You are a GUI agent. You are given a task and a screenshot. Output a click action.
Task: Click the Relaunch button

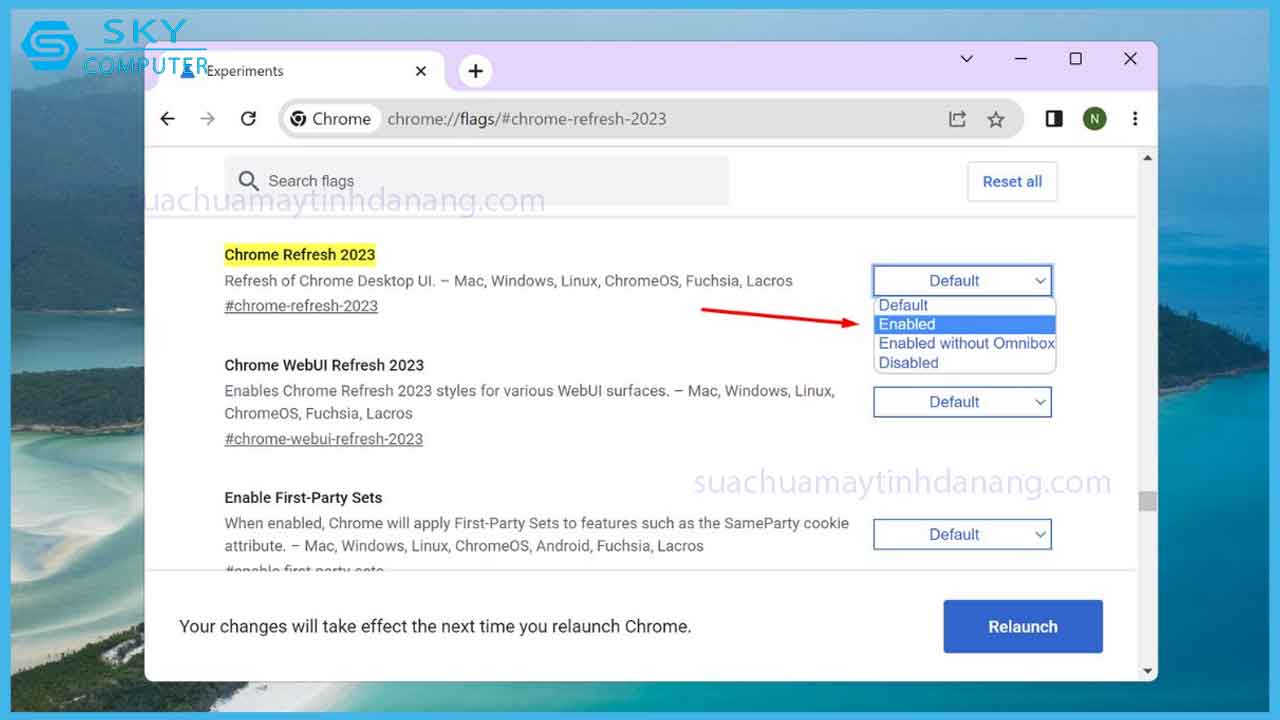(1023, 627)
